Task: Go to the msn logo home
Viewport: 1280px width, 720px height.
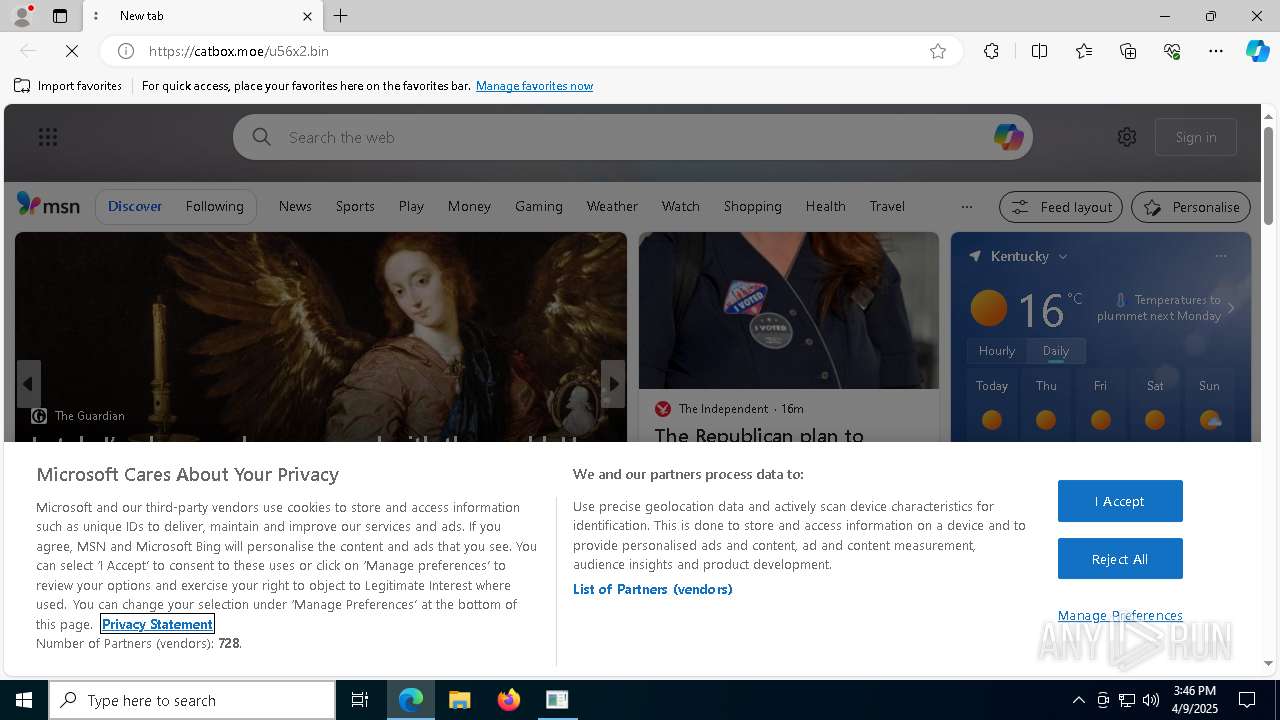Action: (48, 205)
